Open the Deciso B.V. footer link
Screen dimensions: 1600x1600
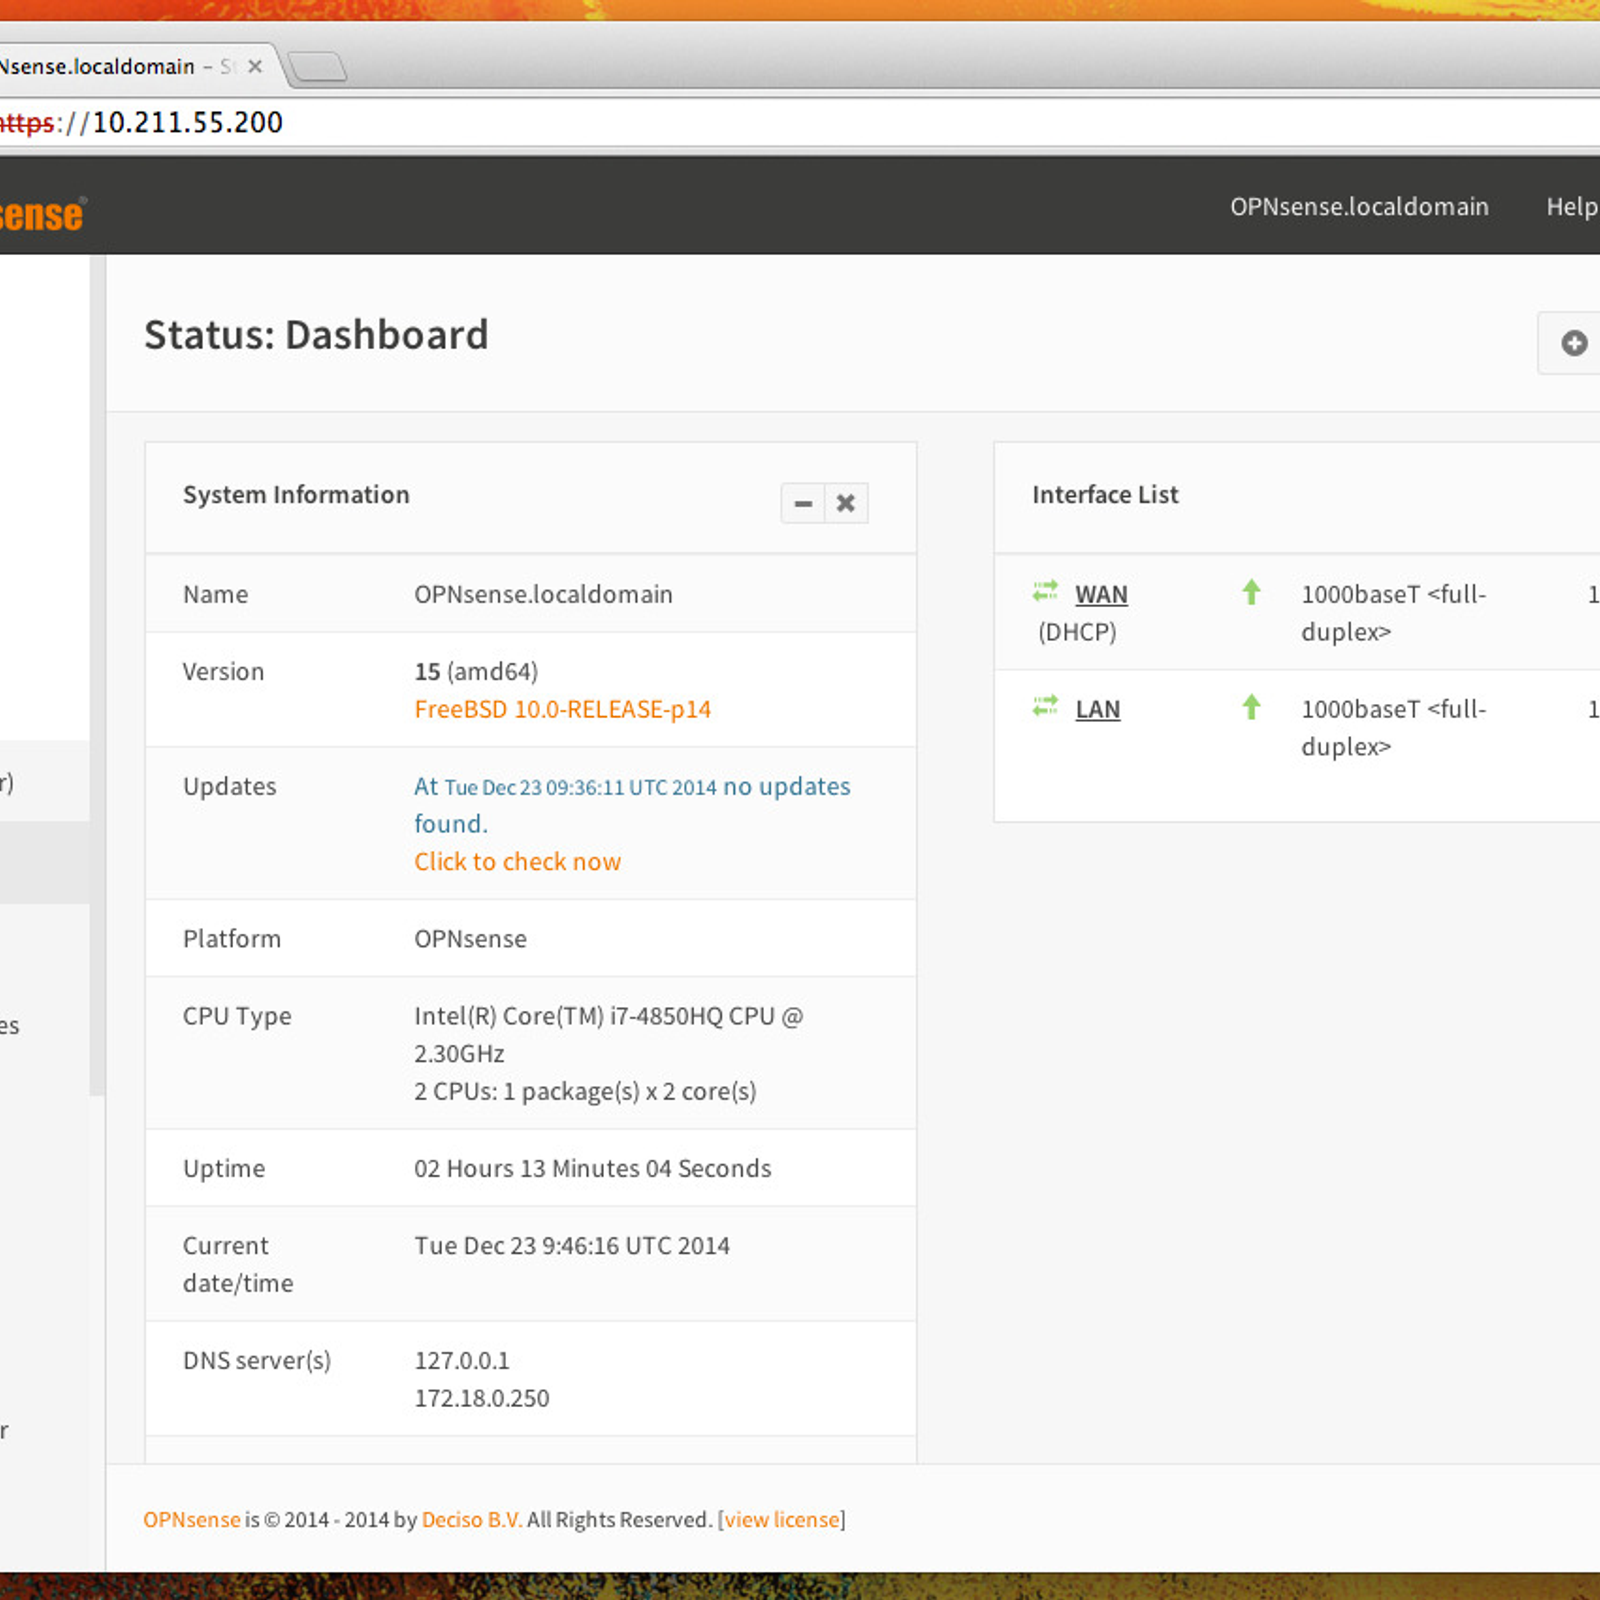click(472, 1519)
